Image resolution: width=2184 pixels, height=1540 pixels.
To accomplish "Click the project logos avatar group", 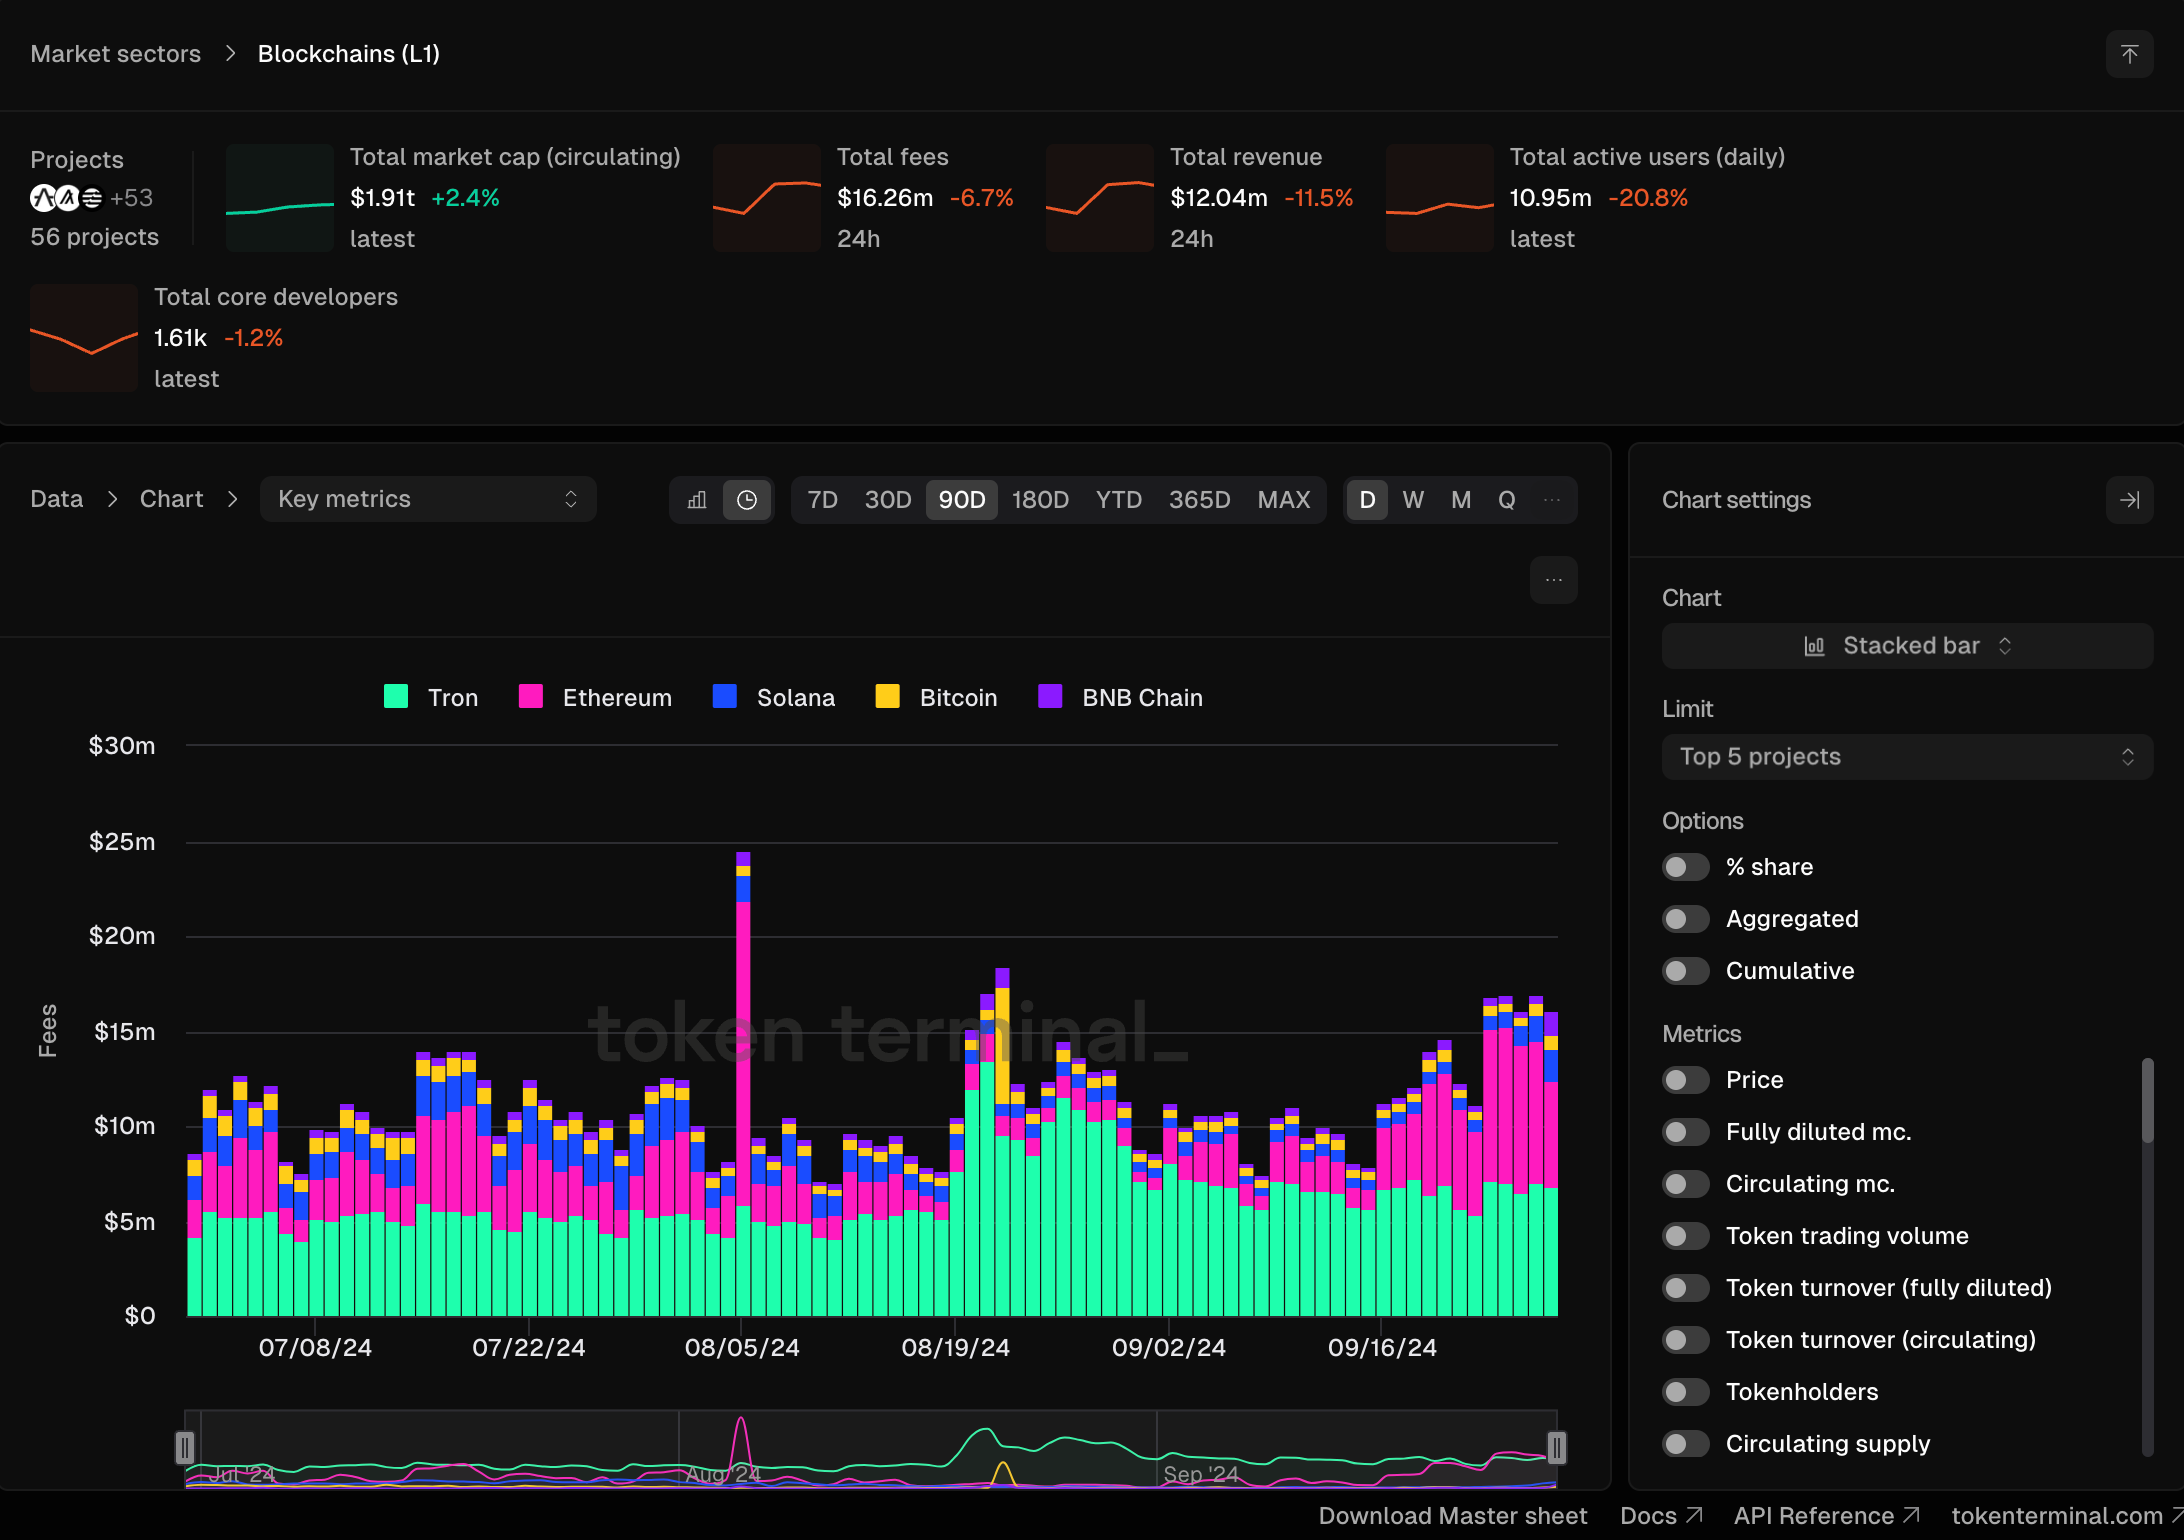I will pyautogui.click(x=66, y=198).
